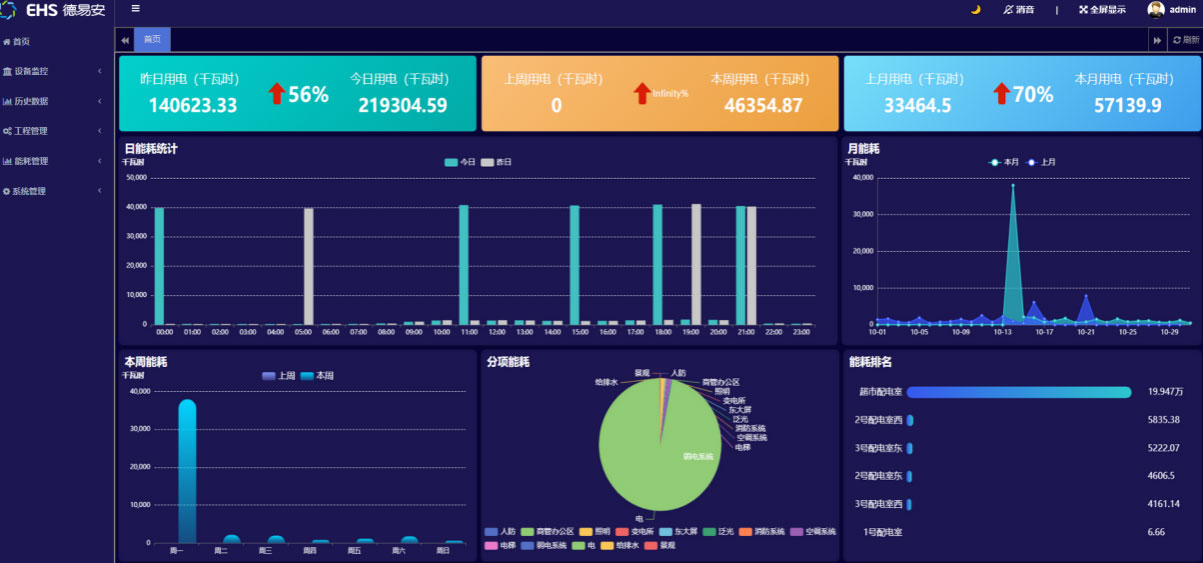Image resolution: width=1203 pixels, height=563 pixels.
Task: Click the admin user avatar
Action: pos(1156,10)
